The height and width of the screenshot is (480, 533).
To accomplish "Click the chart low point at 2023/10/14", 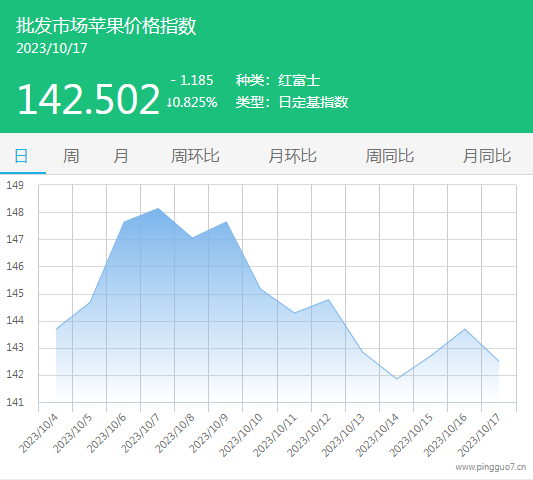I will coord(397,379).
